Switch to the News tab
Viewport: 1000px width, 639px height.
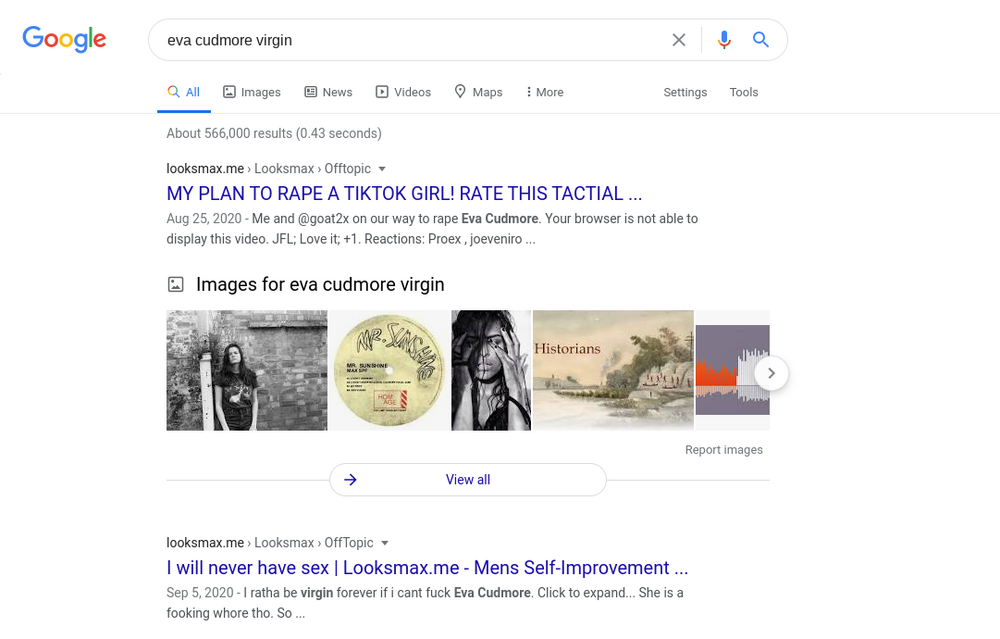point(328,92)
